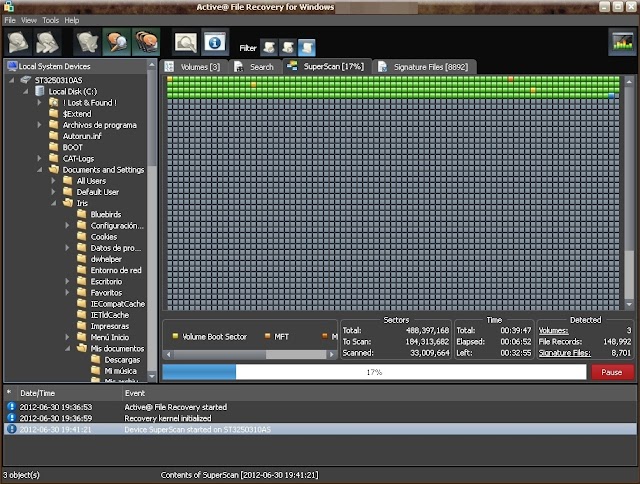Collapse the Iris user folder
Screen dimensions: 640x484
(54, 203)
